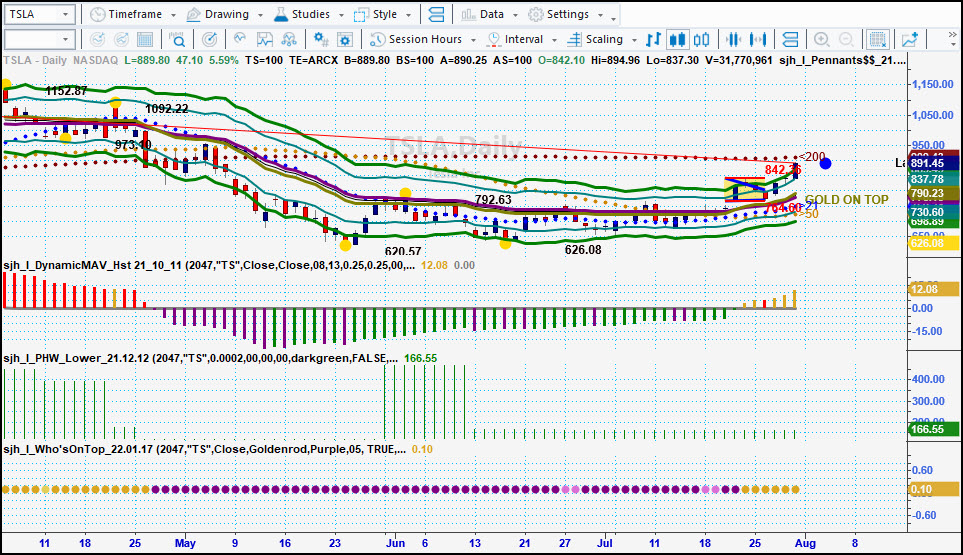Click the Interval button label
Screen dimensions: 963x555
[x=523, y=39]
